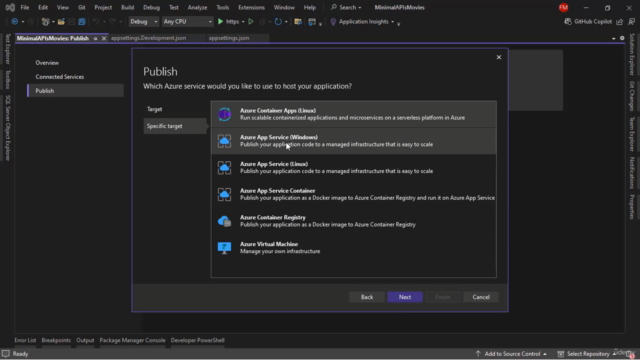Screen dimensions: 640x360
Task: Click the window layout toolbar icon
Action: [312, 22]
